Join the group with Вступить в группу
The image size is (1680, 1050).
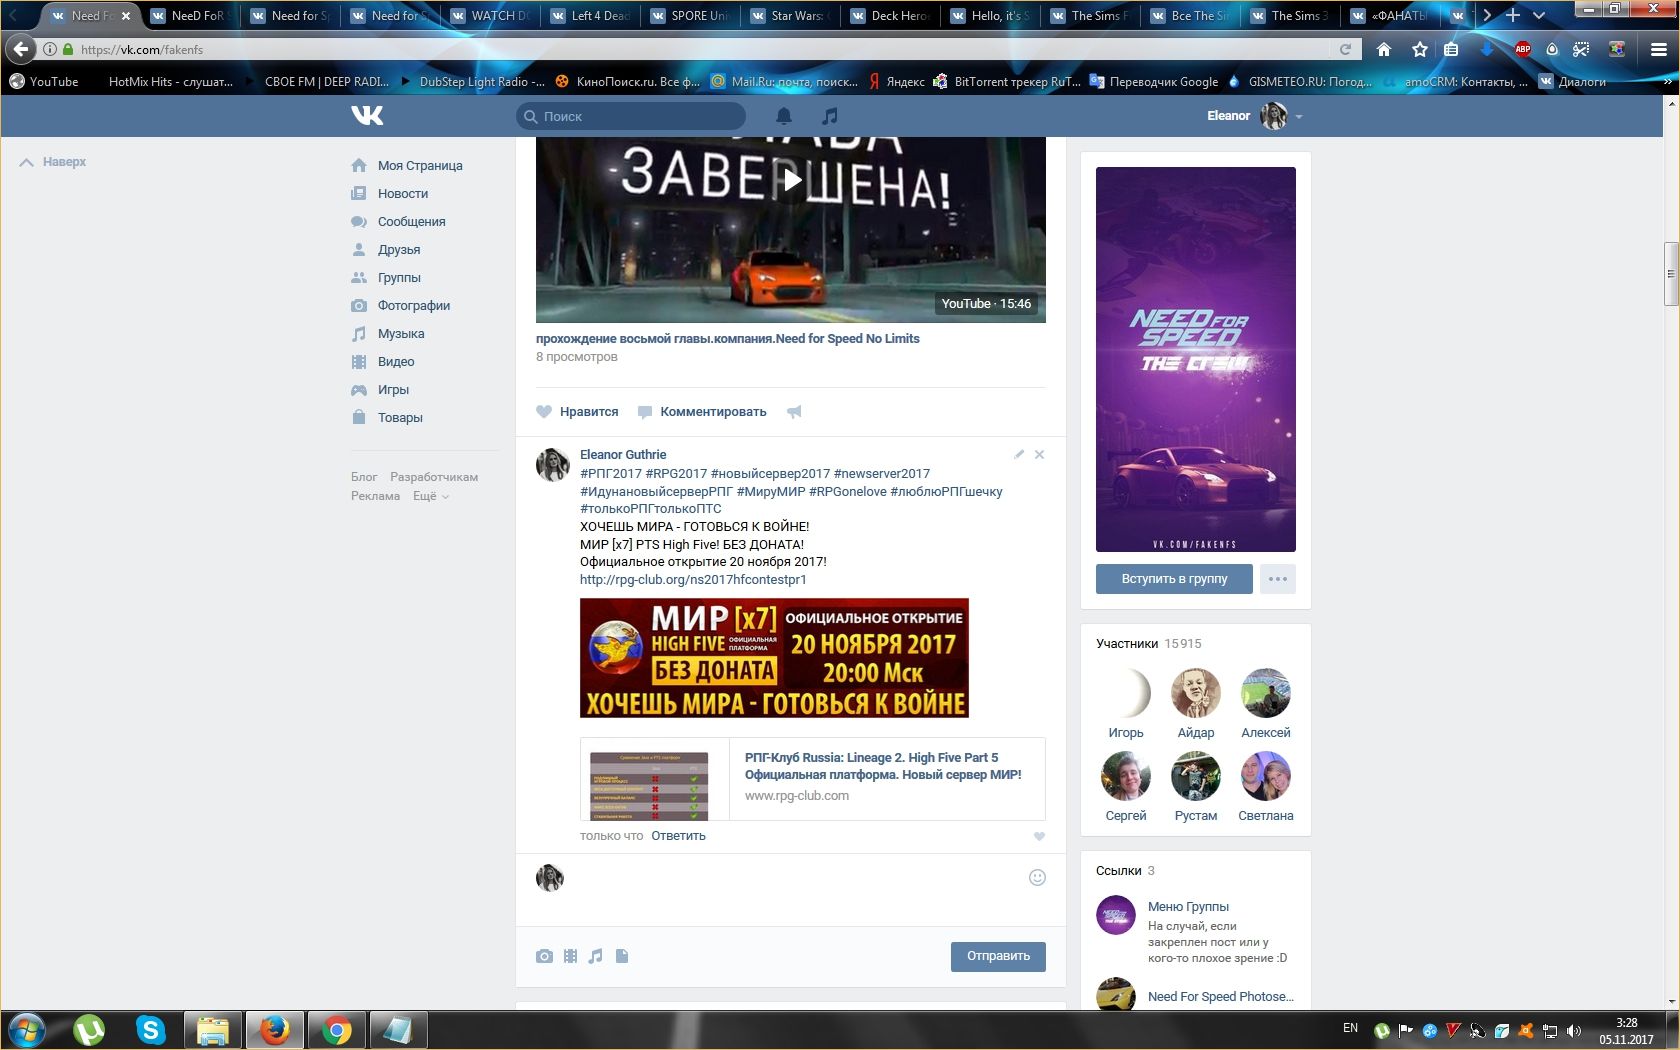(x=1174, y=579)
